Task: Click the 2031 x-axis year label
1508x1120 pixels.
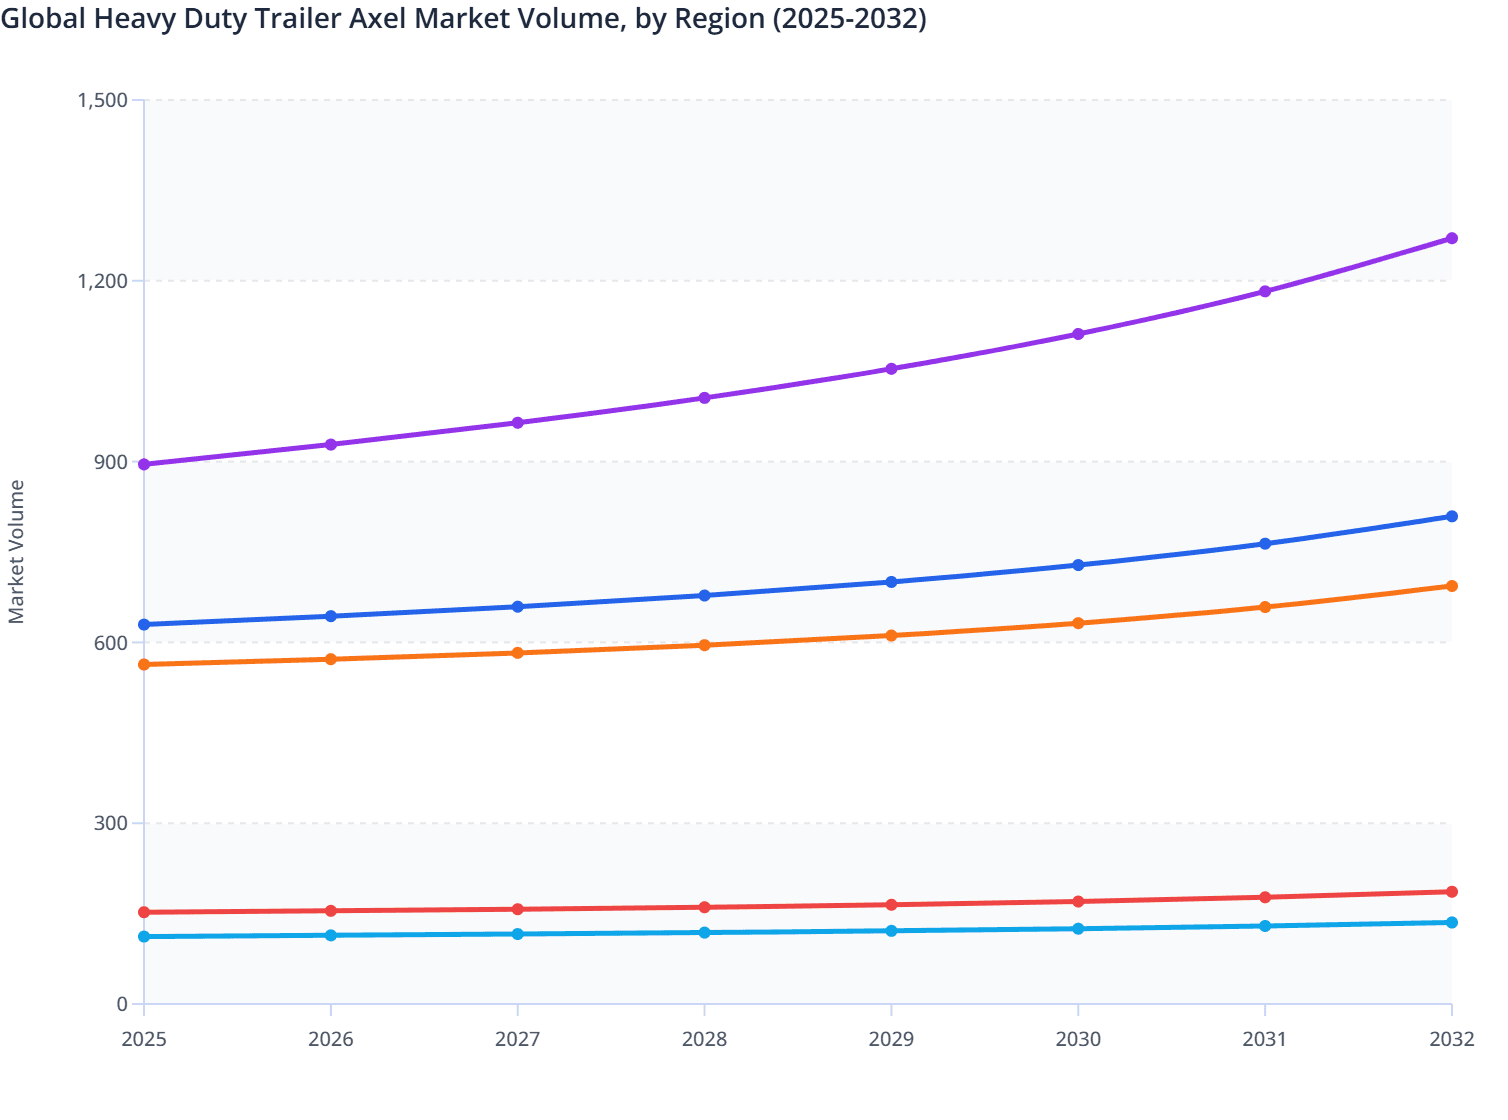Action: (1264, 1039)
